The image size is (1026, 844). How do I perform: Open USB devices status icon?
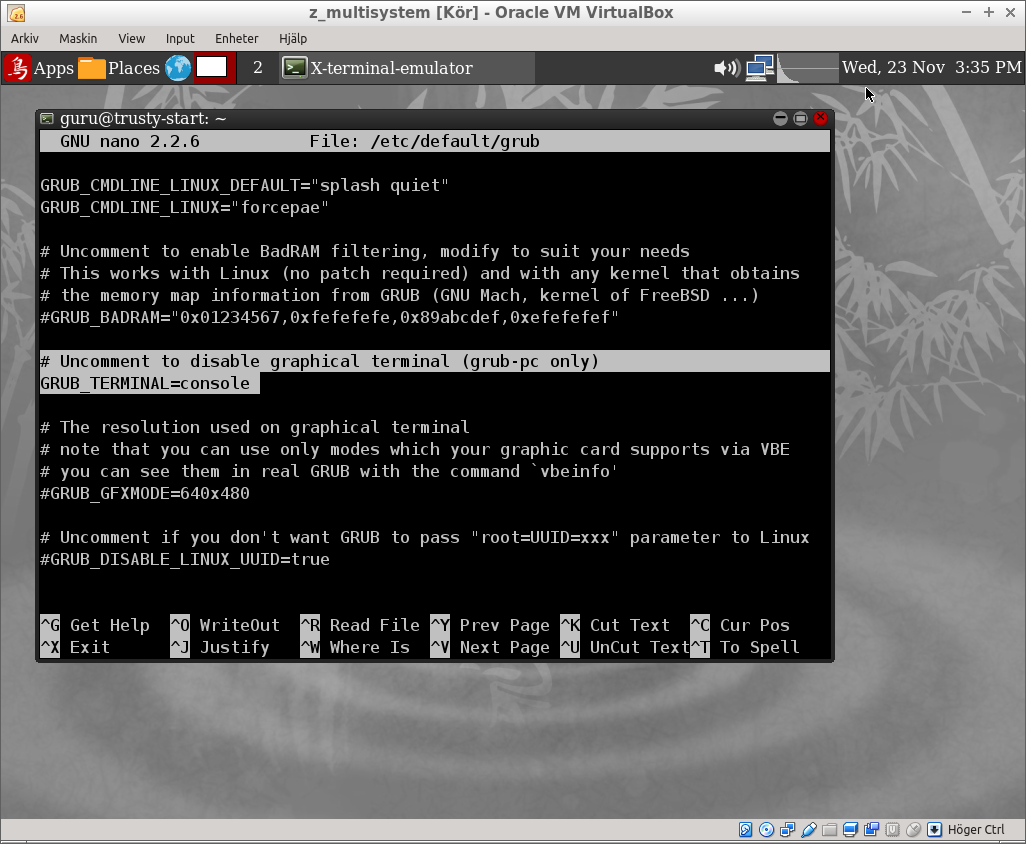click(809, 830)
